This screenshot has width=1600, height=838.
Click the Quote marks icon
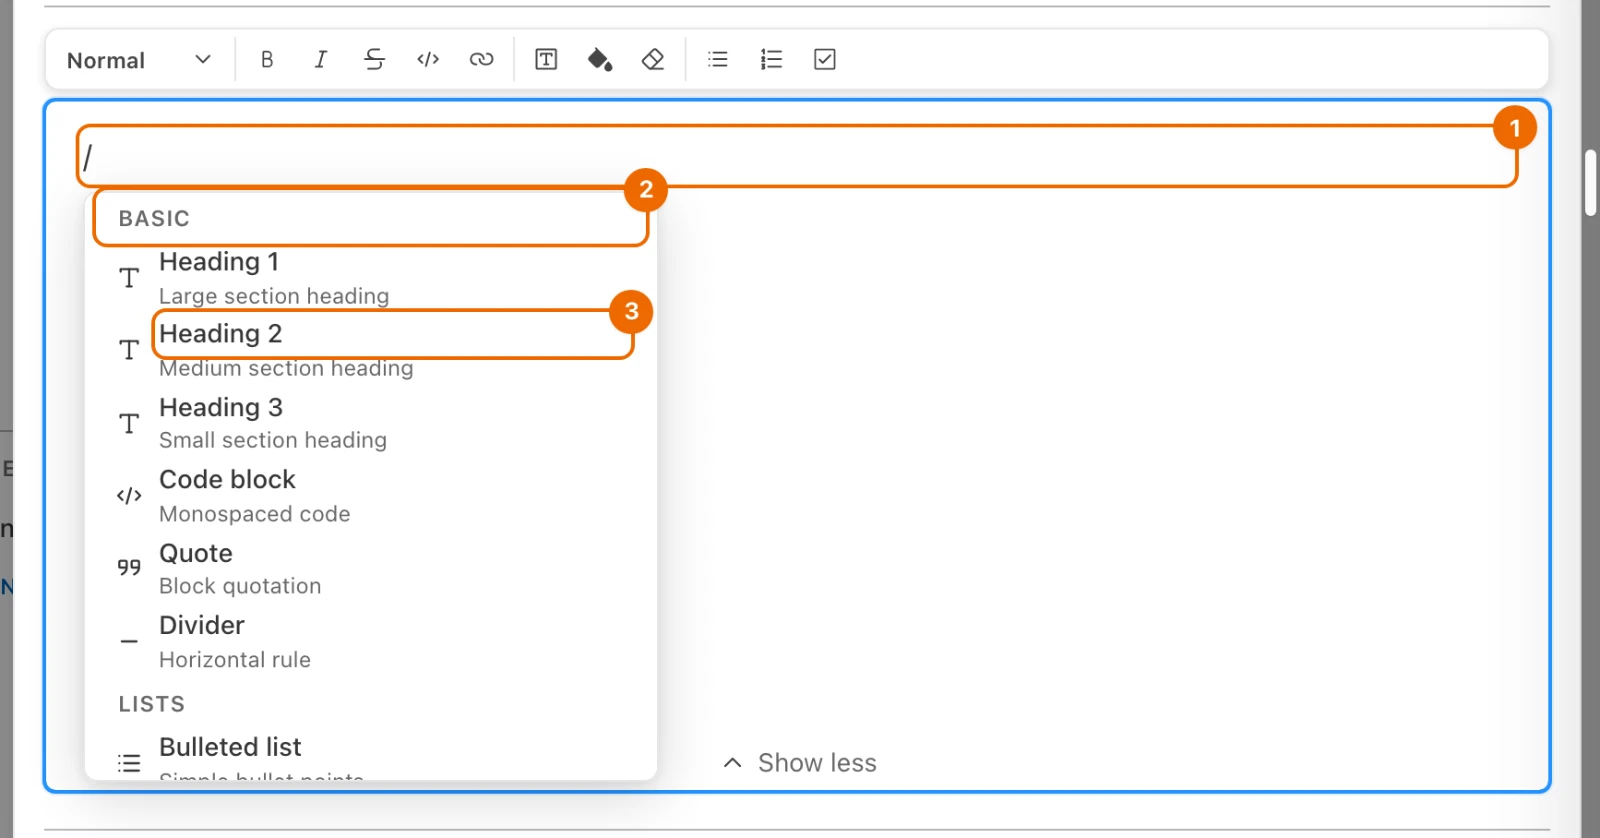pos(129,567)
